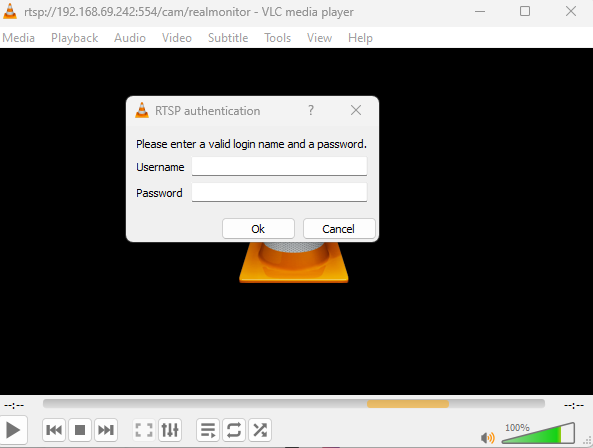This screenshot has width=593, height=448.
Task: Click the Username input field
Action: 279,166
